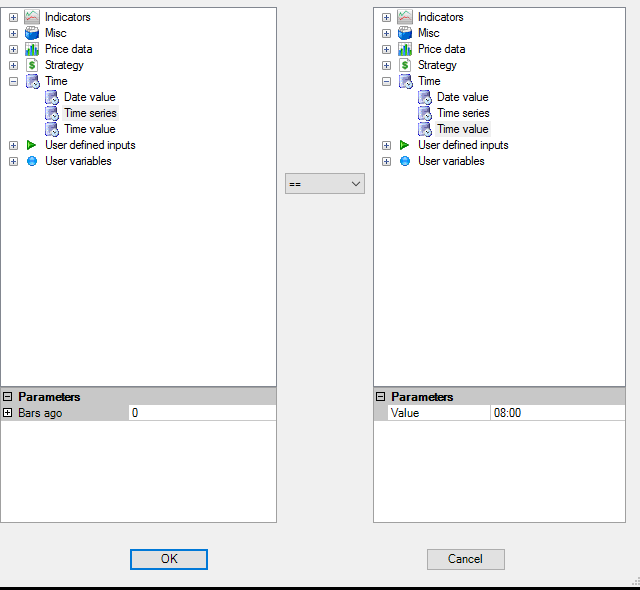Click the Bars ago parameter label
Image resolution: width=640 pixels, height=590 pixels.
pyautogui.click(x=40, y=413)
